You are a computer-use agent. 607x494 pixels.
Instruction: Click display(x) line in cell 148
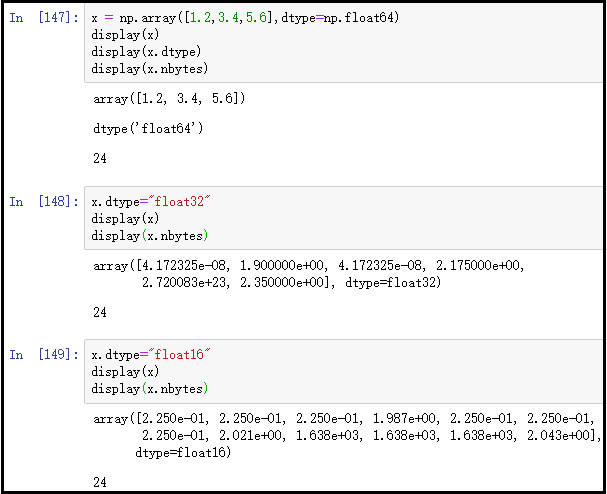tap(125, 219)
